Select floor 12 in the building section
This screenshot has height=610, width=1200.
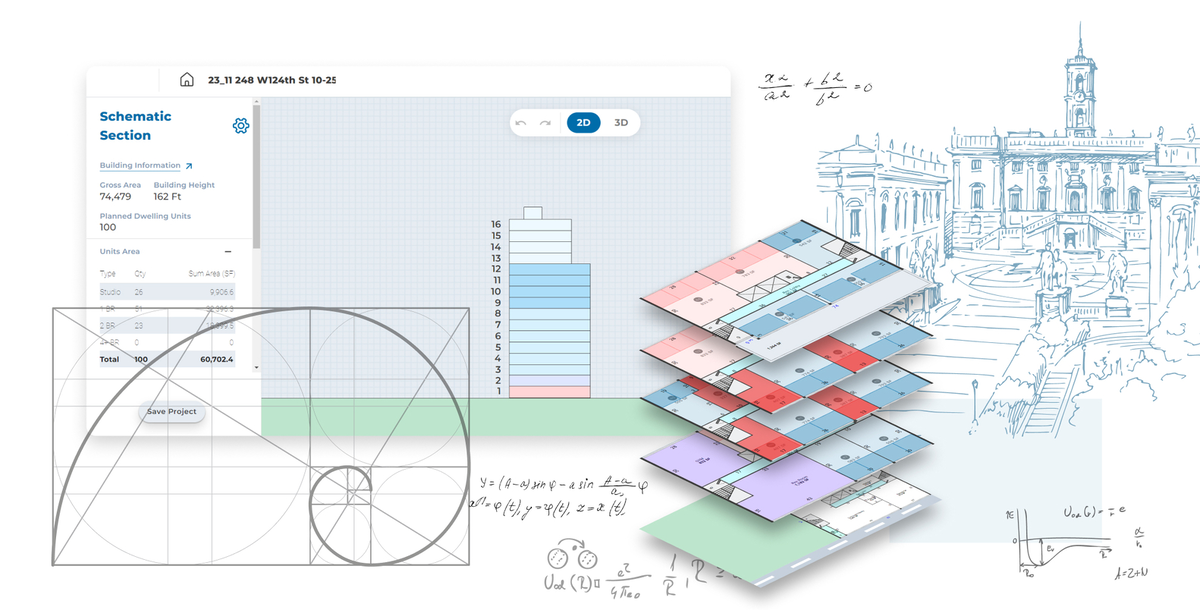[x=549, y=269]
